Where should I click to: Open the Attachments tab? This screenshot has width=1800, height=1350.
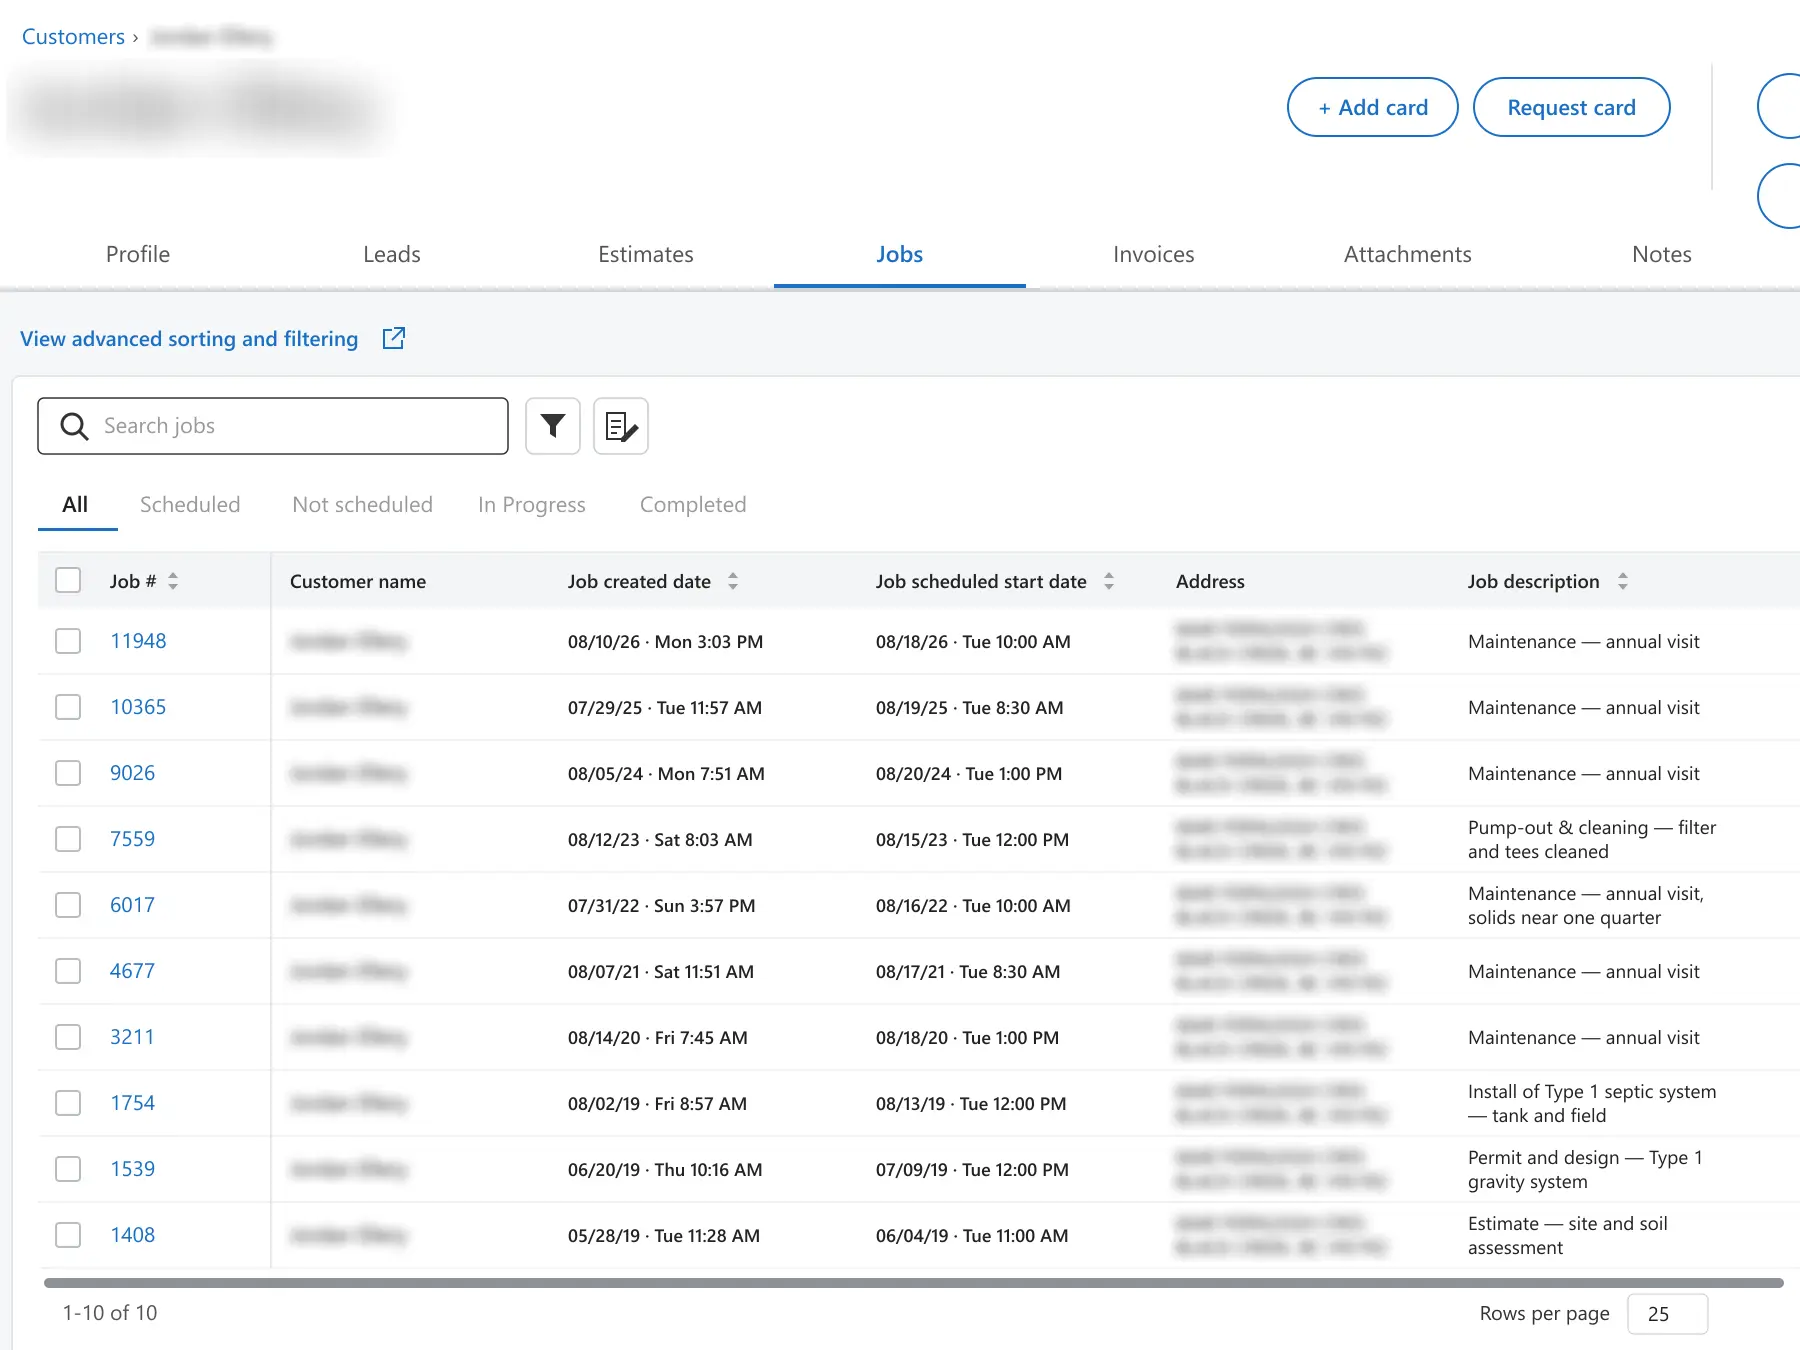[1408, 254]
